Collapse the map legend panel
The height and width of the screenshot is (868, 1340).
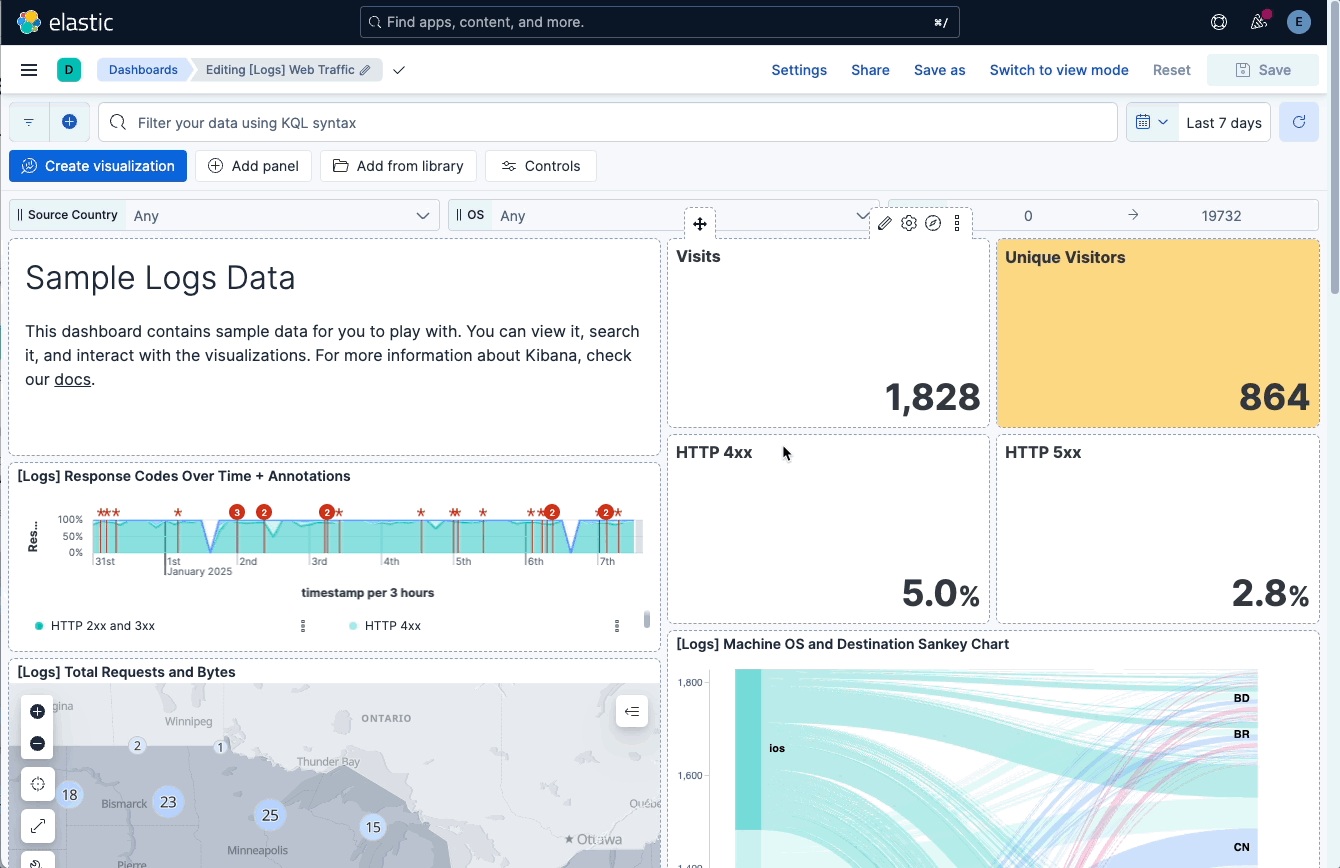click(632, 711)
